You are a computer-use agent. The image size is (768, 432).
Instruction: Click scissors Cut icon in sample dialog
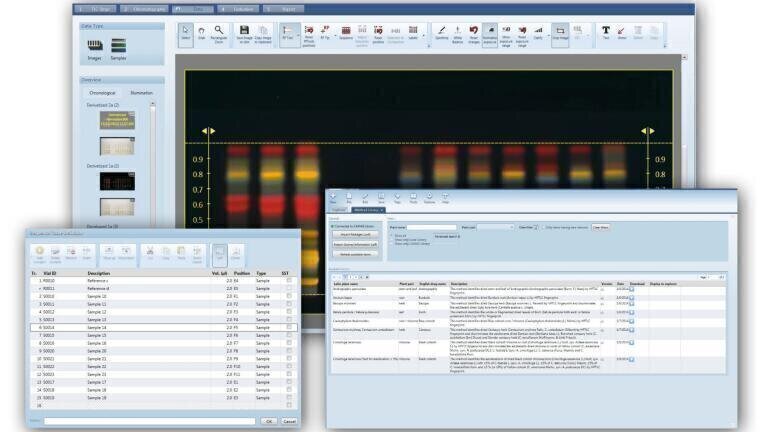[x=150, y=253]
